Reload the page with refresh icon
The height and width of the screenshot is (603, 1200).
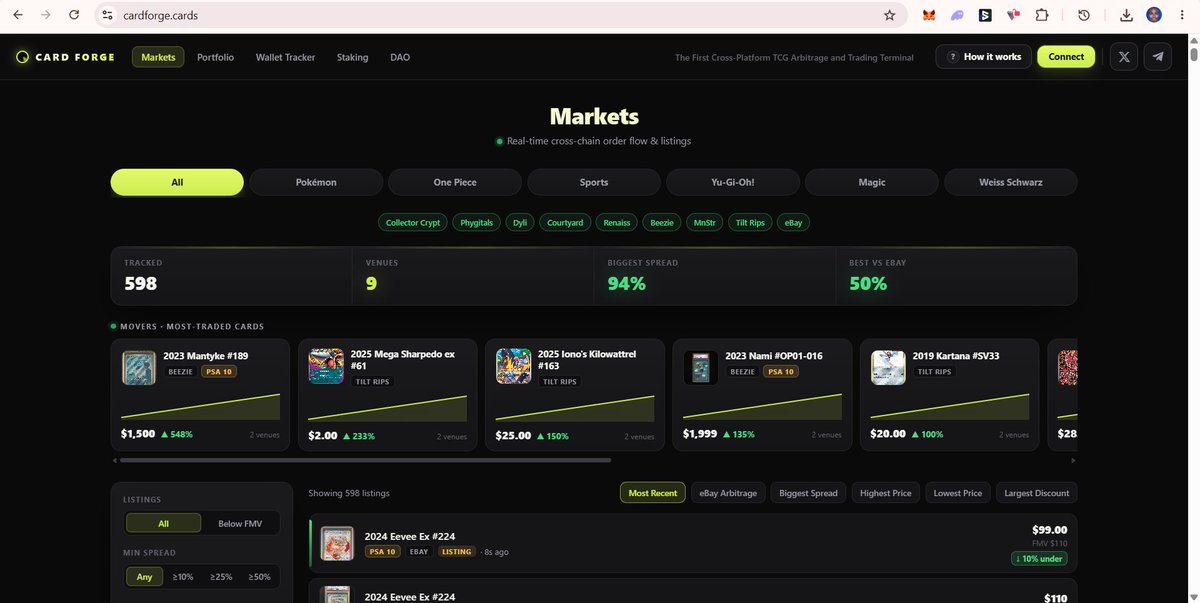point(74,15)
